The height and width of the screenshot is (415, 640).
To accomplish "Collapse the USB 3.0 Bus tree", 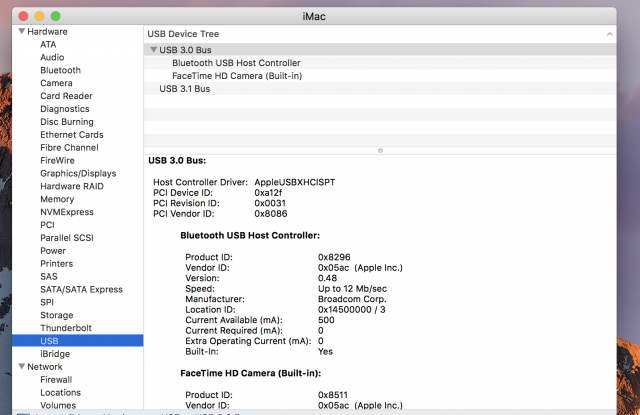I will point(153,50).
